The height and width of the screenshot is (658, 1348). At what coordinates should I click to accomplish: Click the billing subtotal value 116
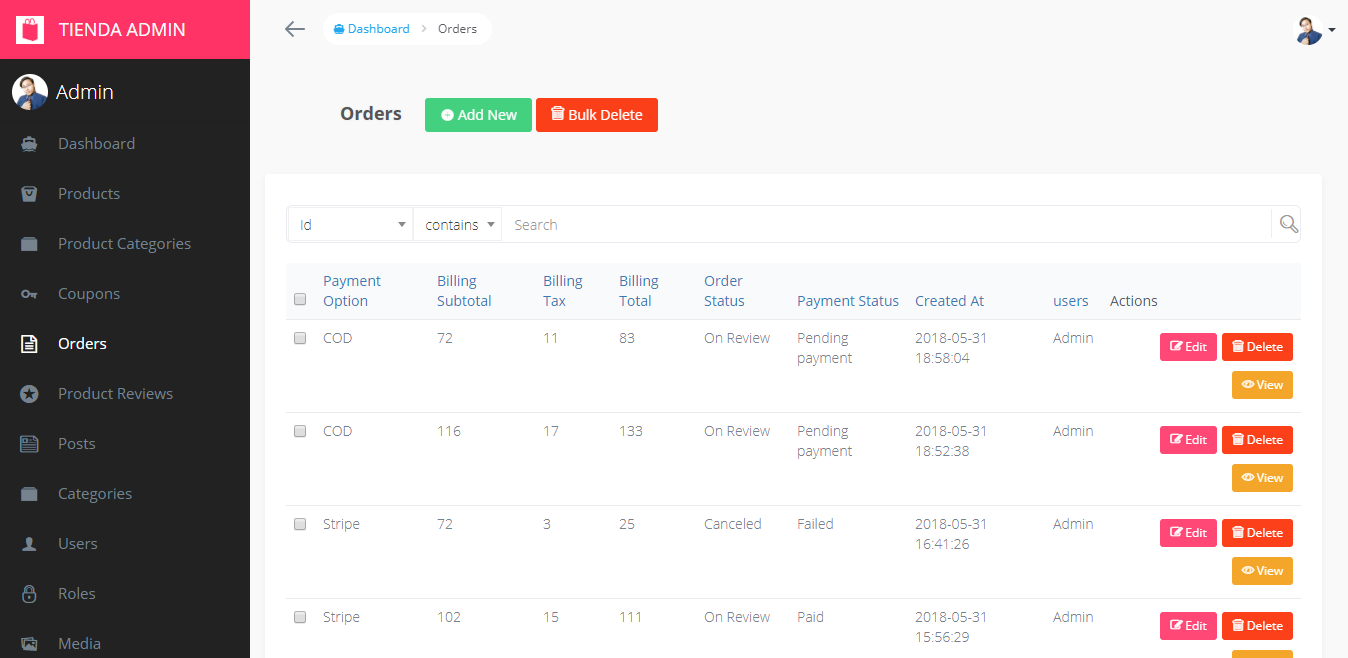coord(449,431)
